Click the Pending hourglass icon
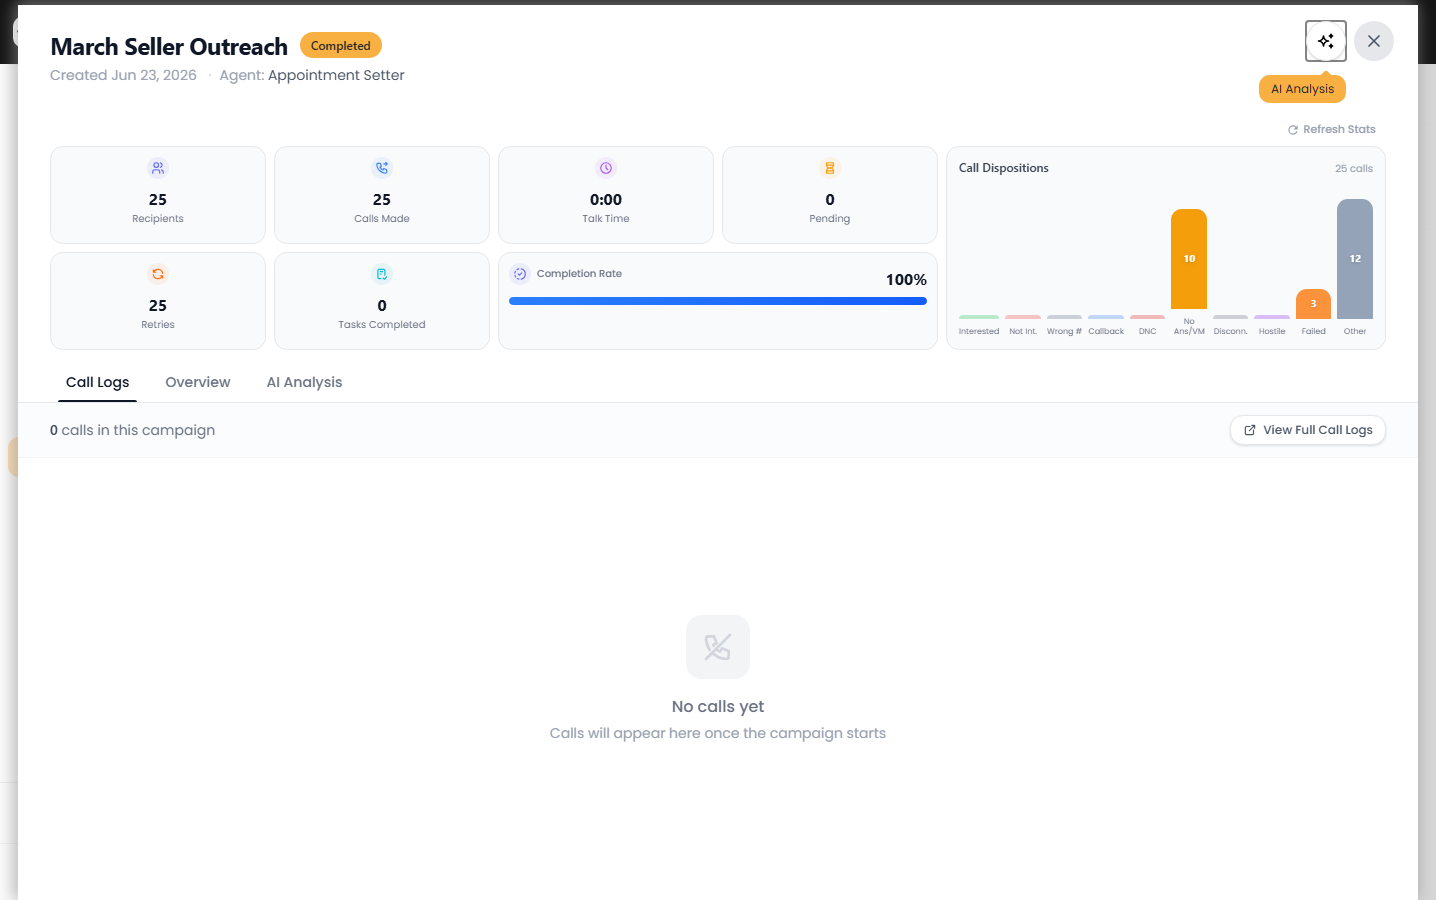 (x=830, y=168)
